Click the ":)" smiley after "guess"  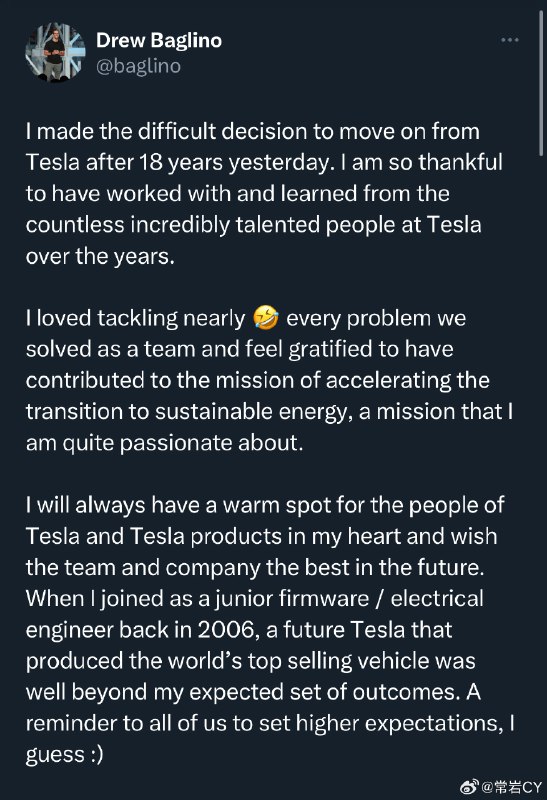(x=97, y=754)
